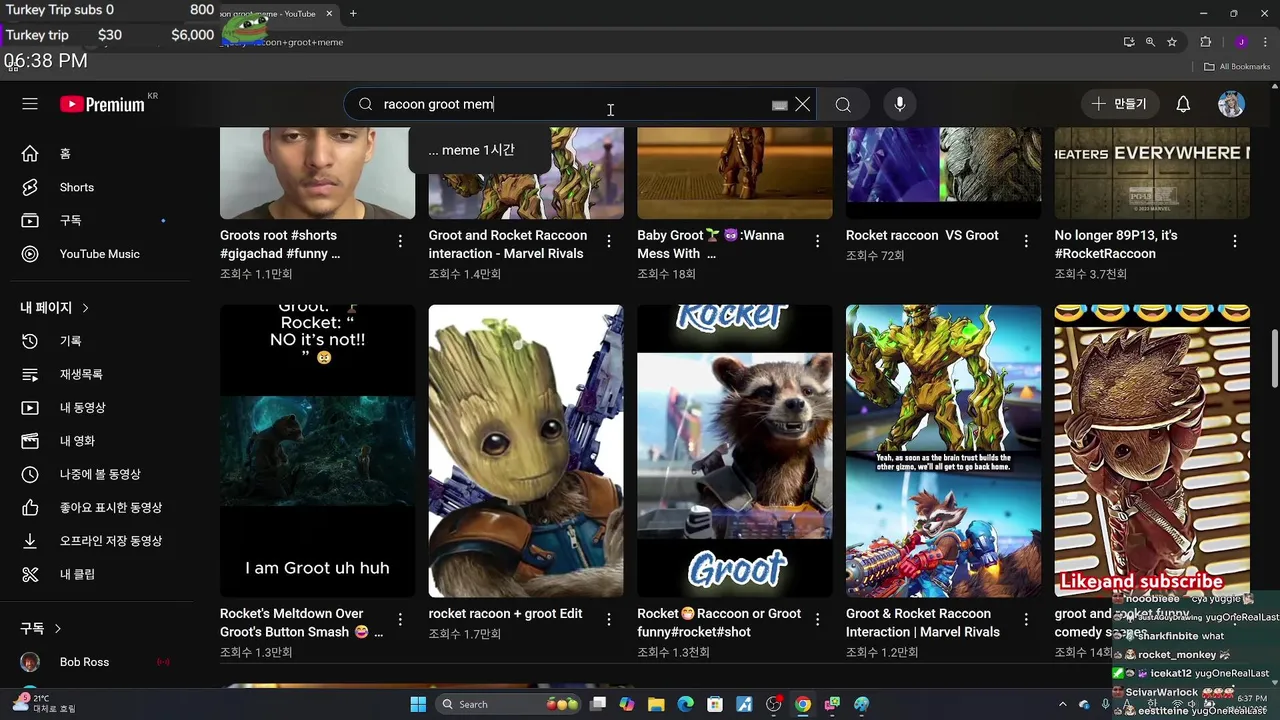Play the Marvel Rivals Groot & Rocket thumbnail

(943, 451)
